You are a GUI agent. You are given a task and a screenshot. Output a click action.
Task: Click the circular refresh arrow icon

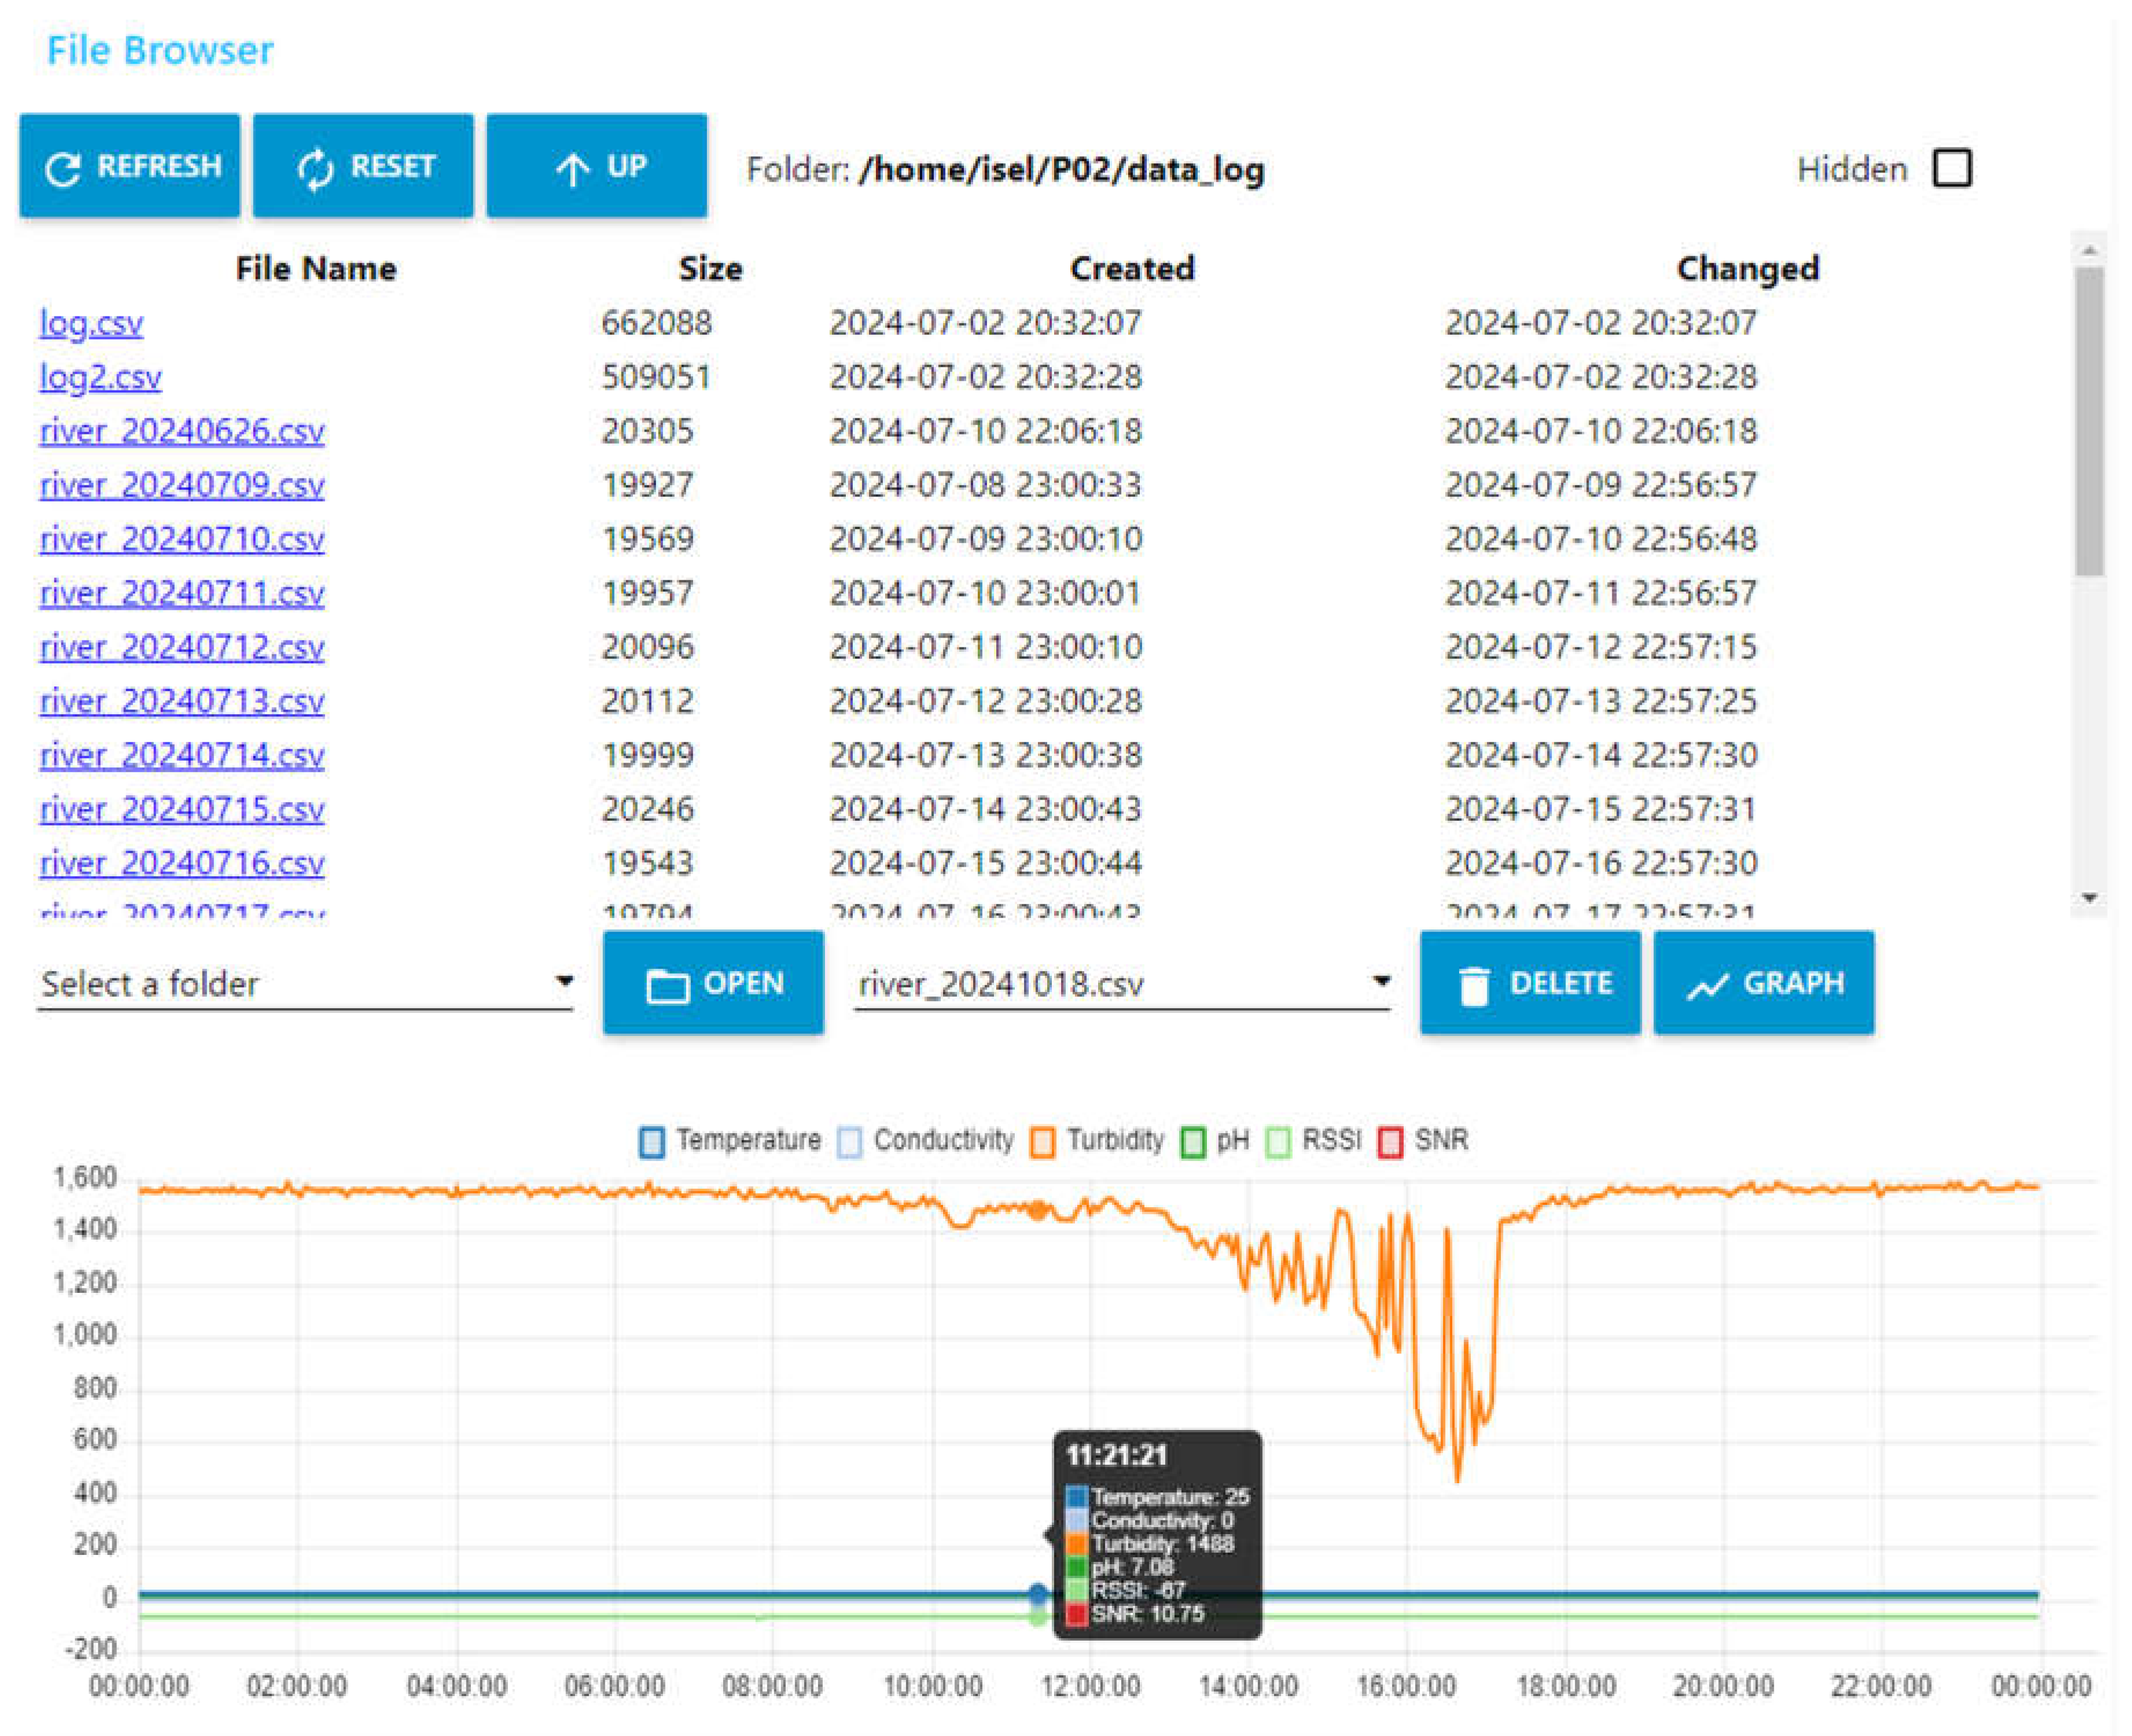62,169
